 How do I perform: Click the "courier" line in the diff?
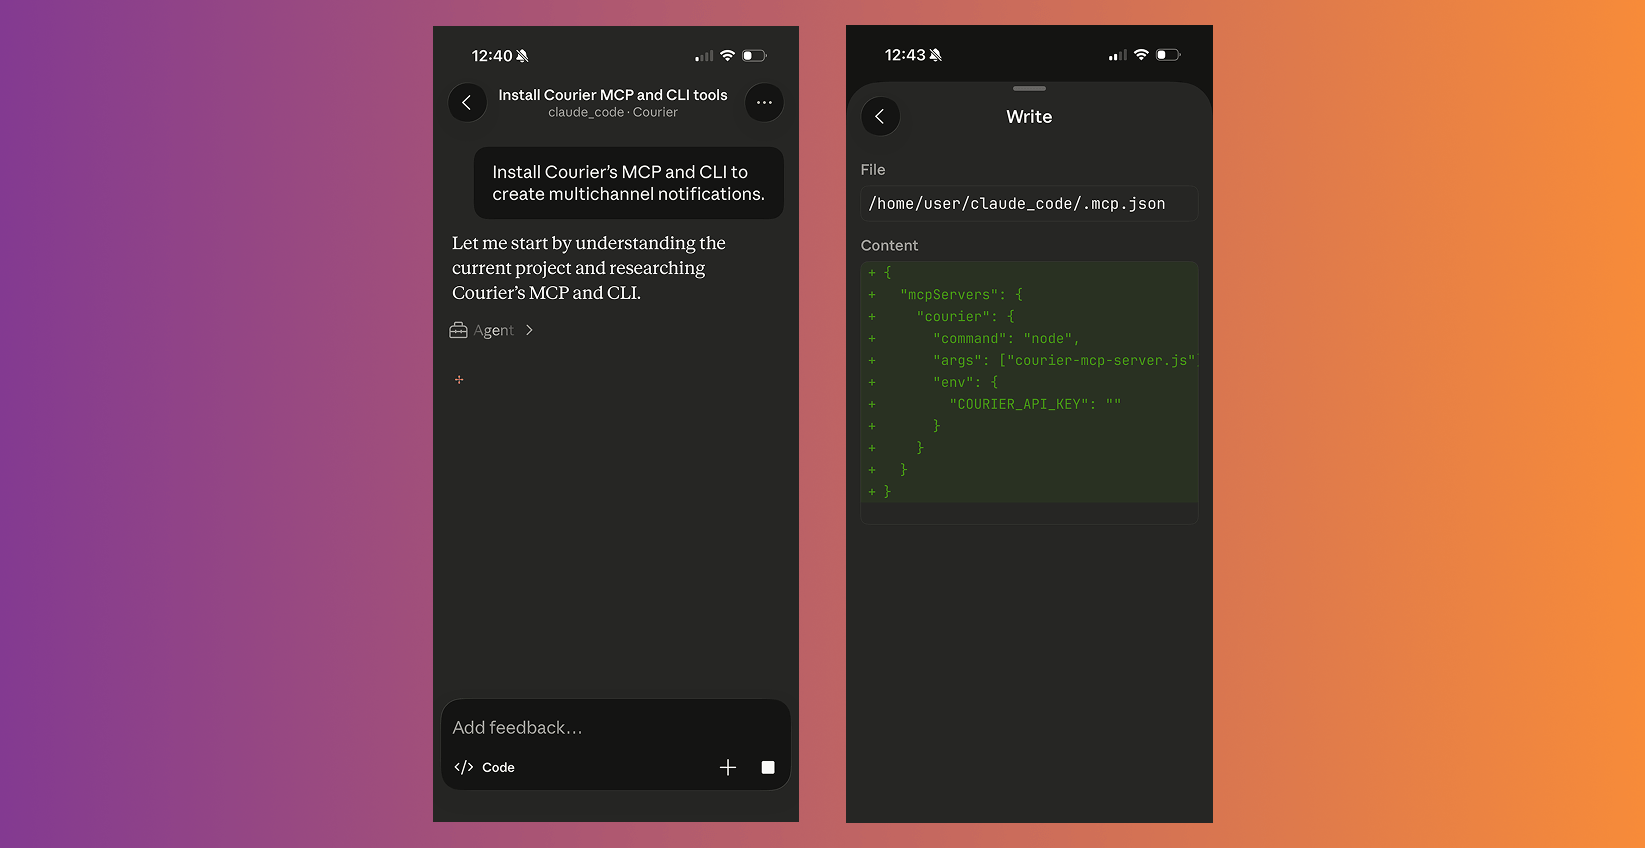[965, 317]
